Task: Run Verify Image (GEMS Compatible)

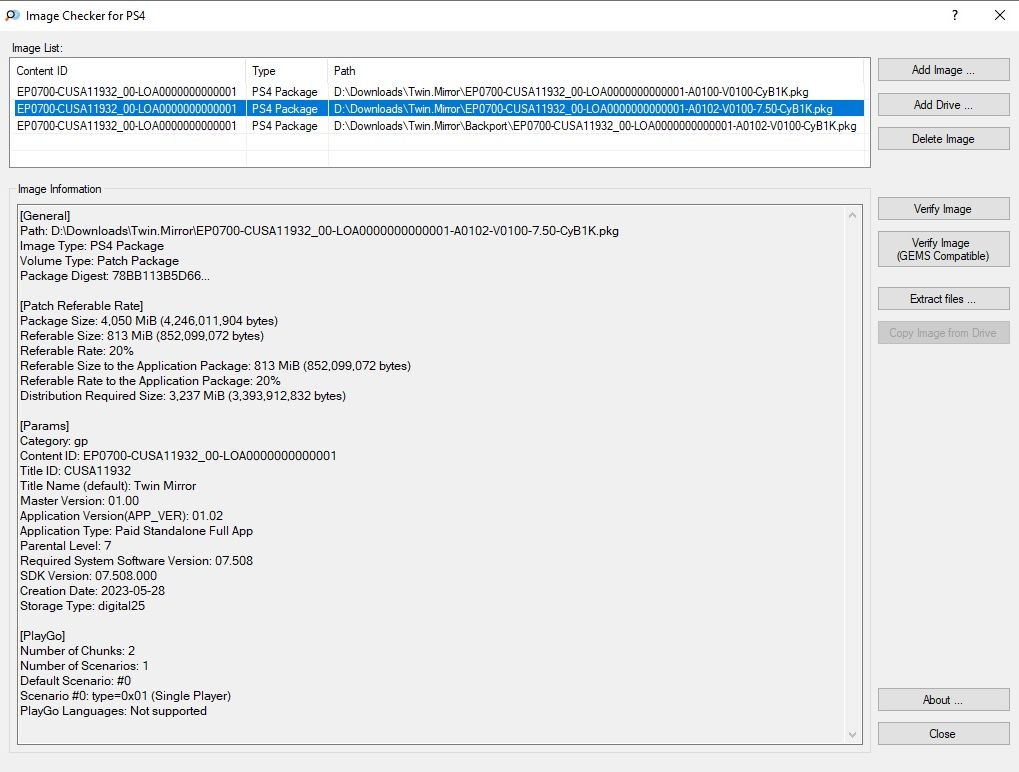Action: 943,249
